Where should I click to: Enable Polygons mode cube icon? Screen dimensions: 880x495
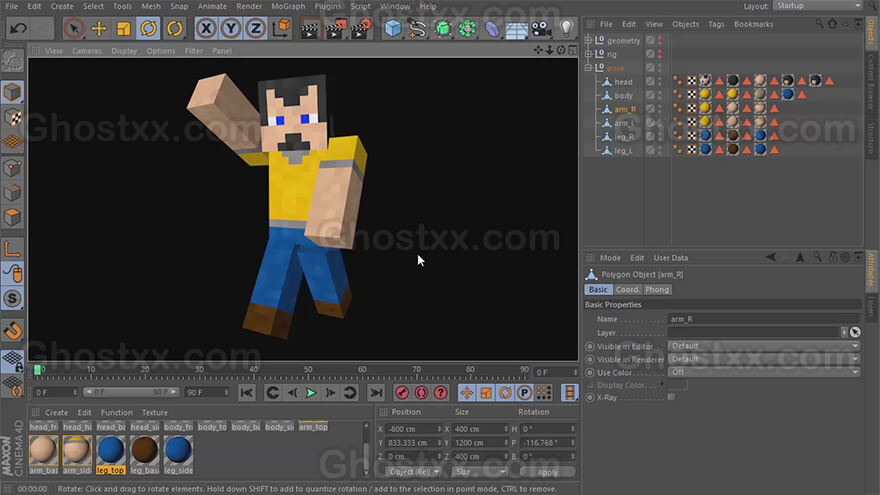(12, 217)
